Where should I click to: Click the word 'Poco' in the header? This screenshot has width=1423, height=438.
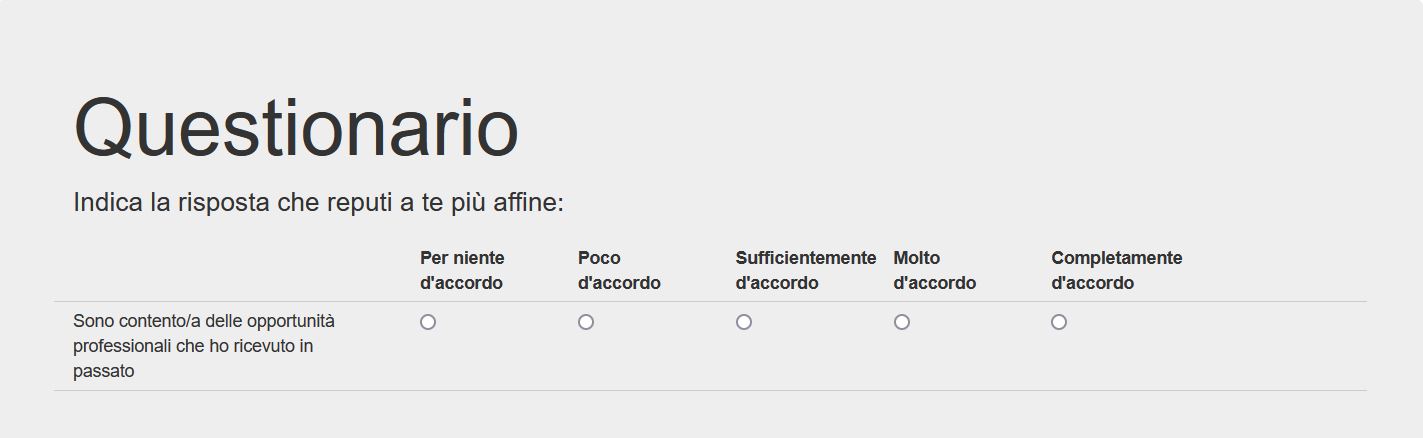(599, 258)
